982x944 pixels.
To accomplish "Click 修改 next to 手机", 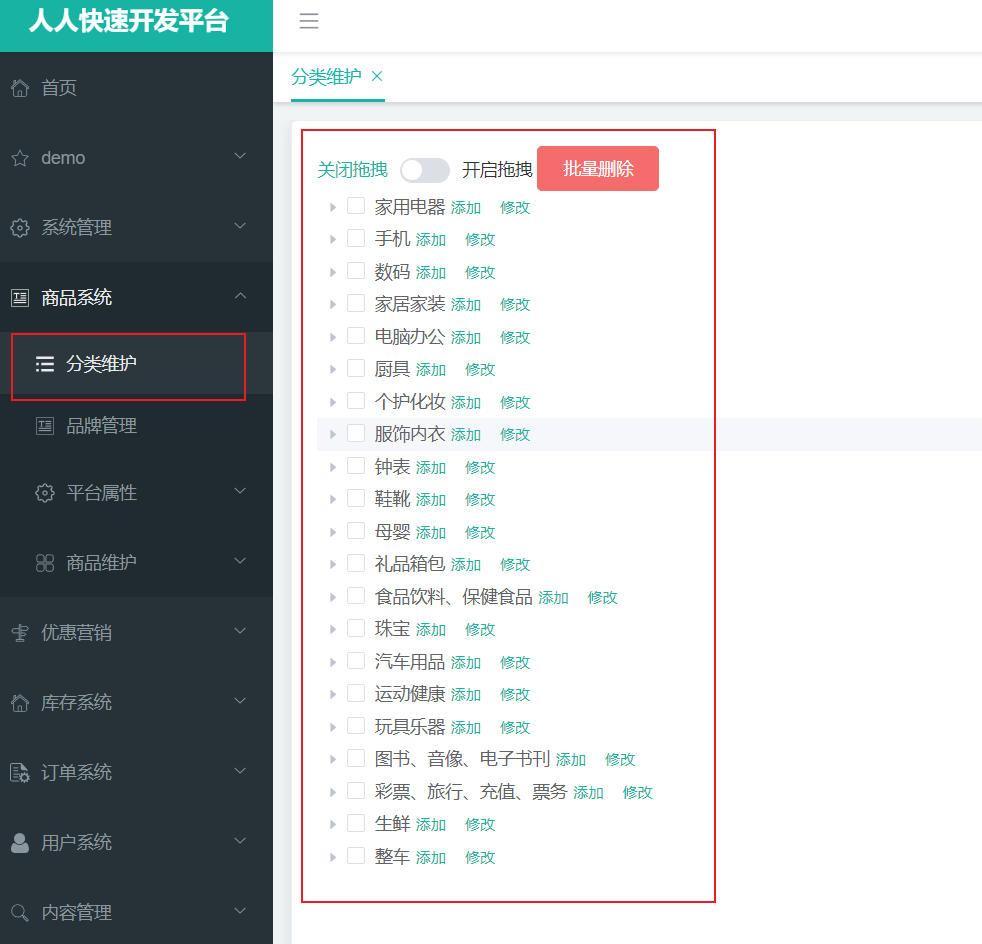I will click(x=480, y=239).
